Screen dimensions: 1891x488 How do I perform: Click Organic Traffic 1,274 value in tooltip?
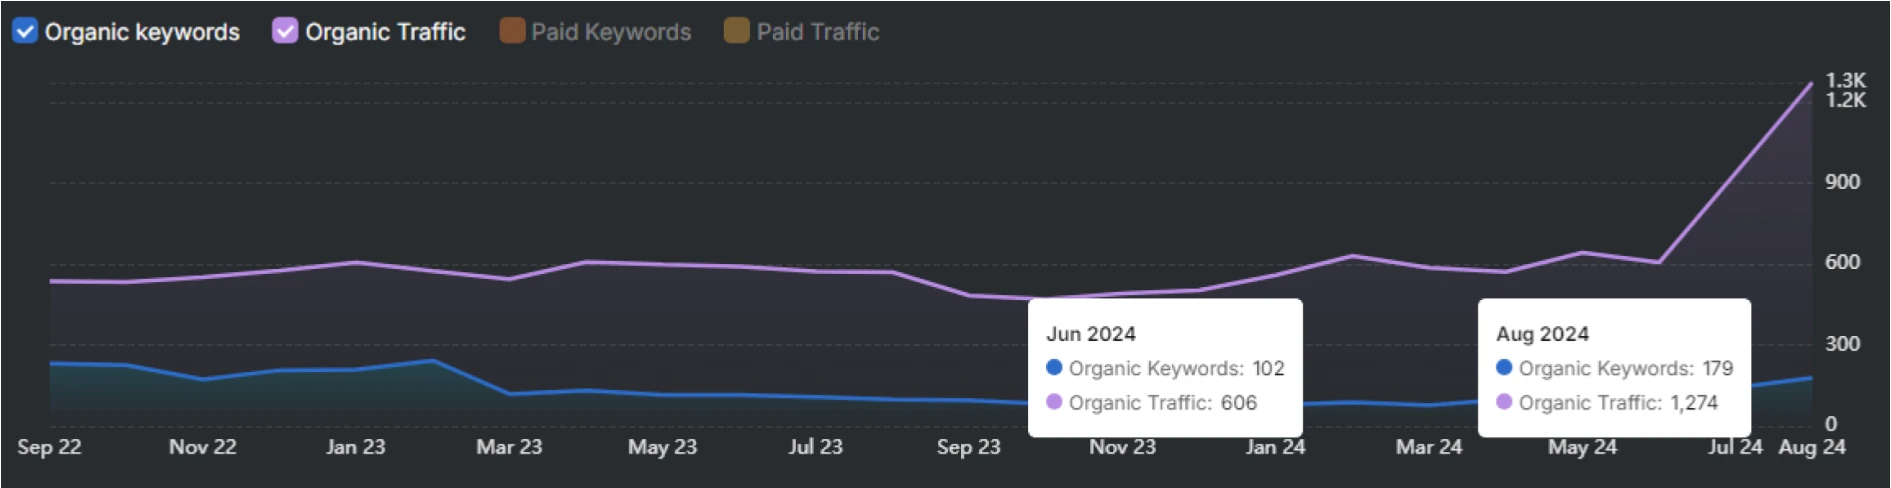tap(1694, 403)
